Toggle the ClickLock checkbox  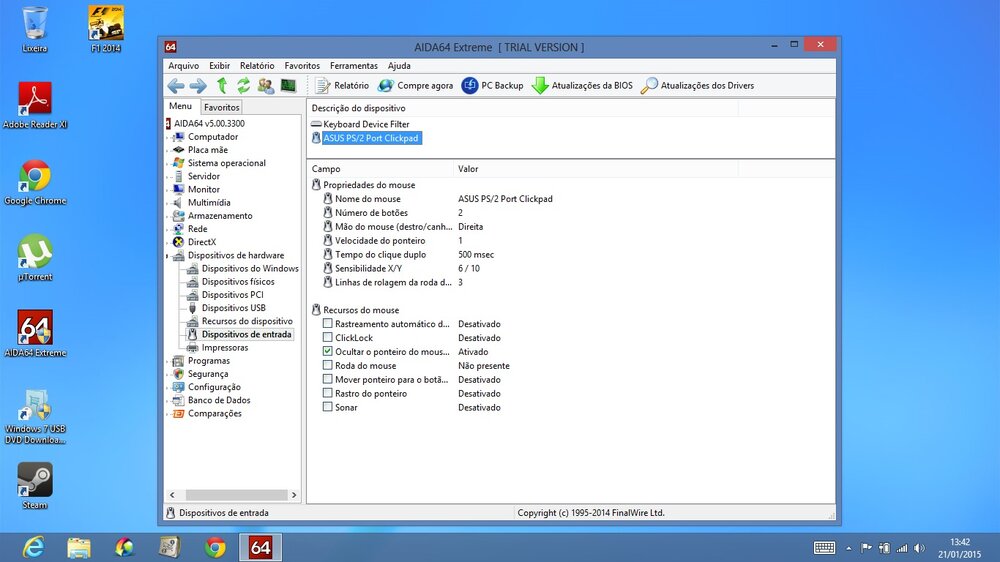pos(328,338)
